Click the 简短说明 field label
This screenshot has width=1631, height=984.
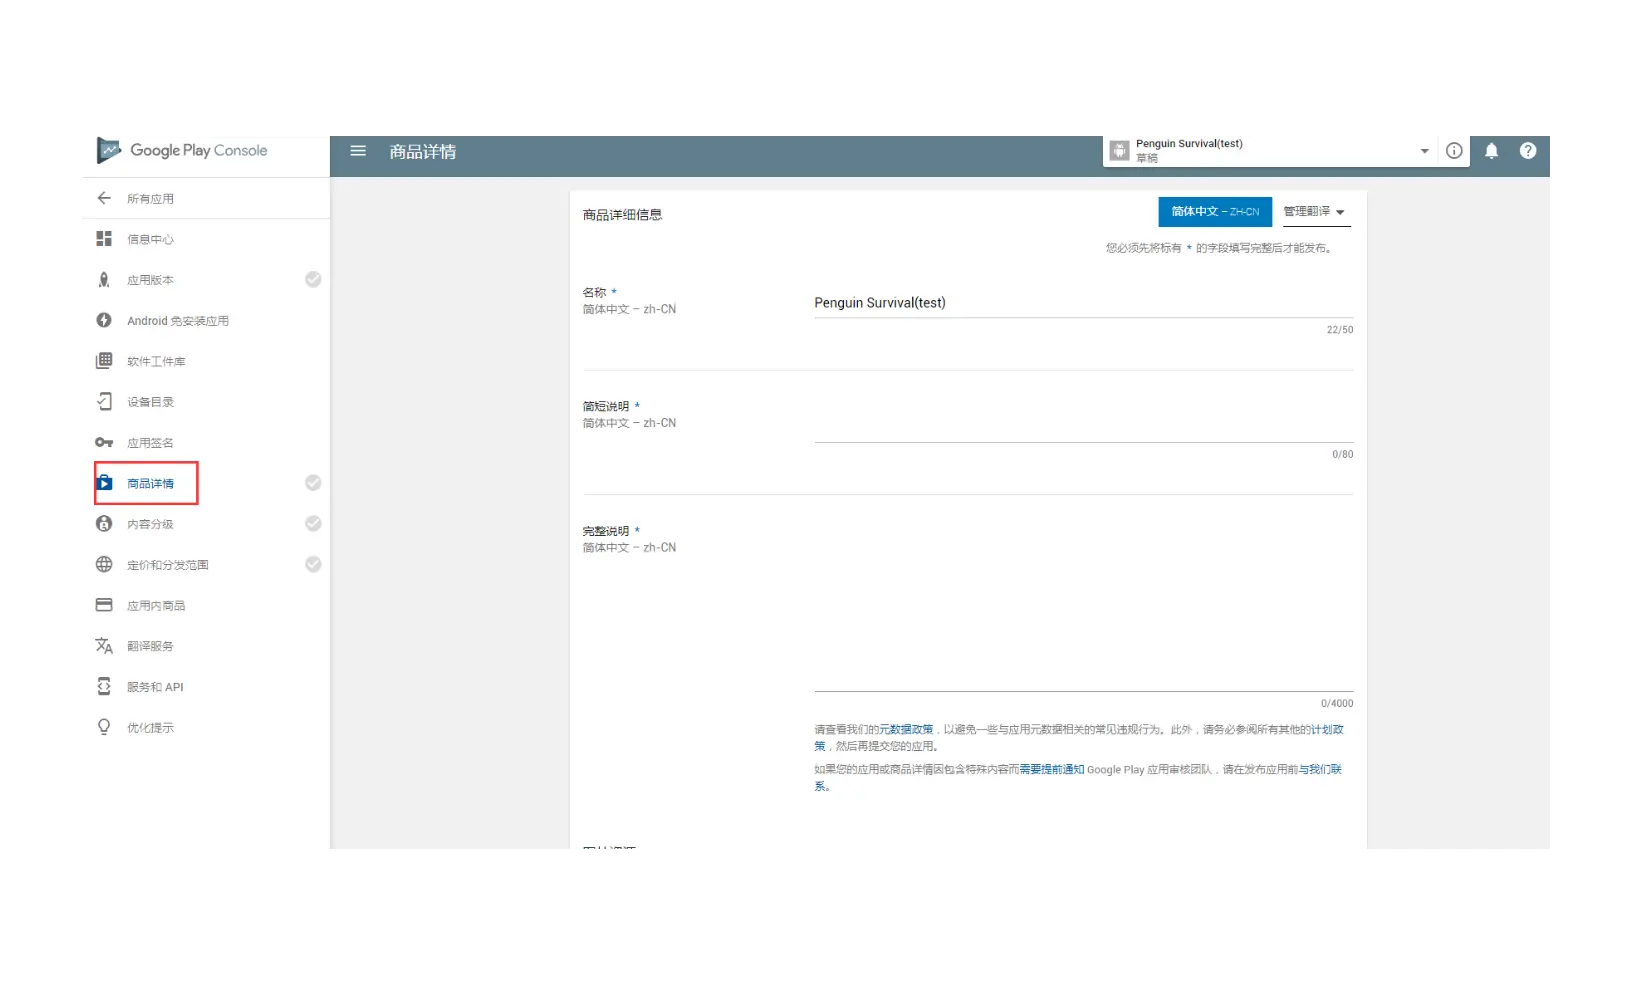click(606, 406)
